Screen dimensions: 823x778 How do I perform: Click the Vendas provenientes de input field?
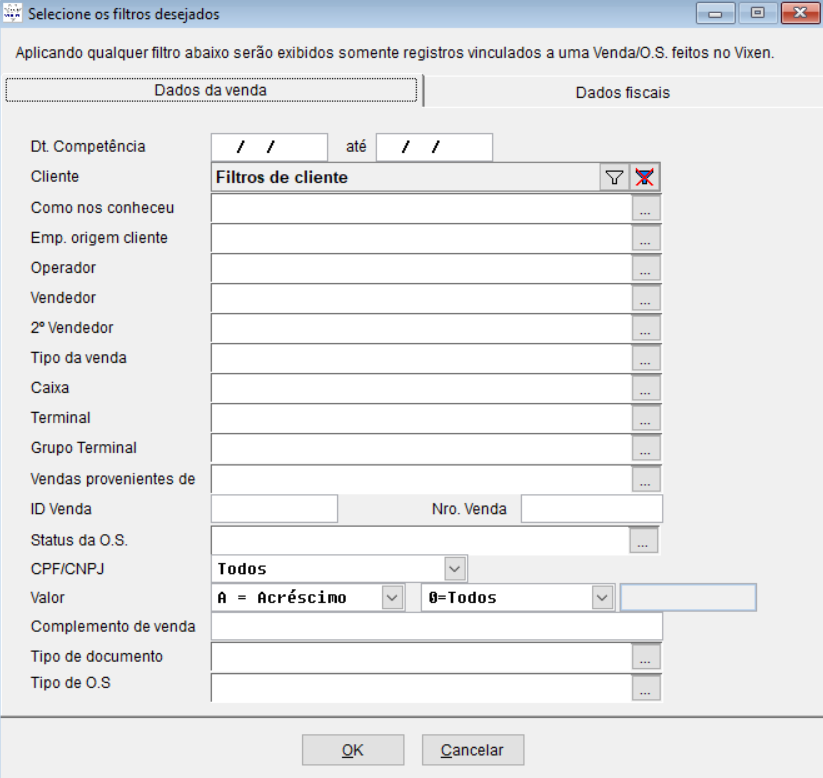point(421,479)
